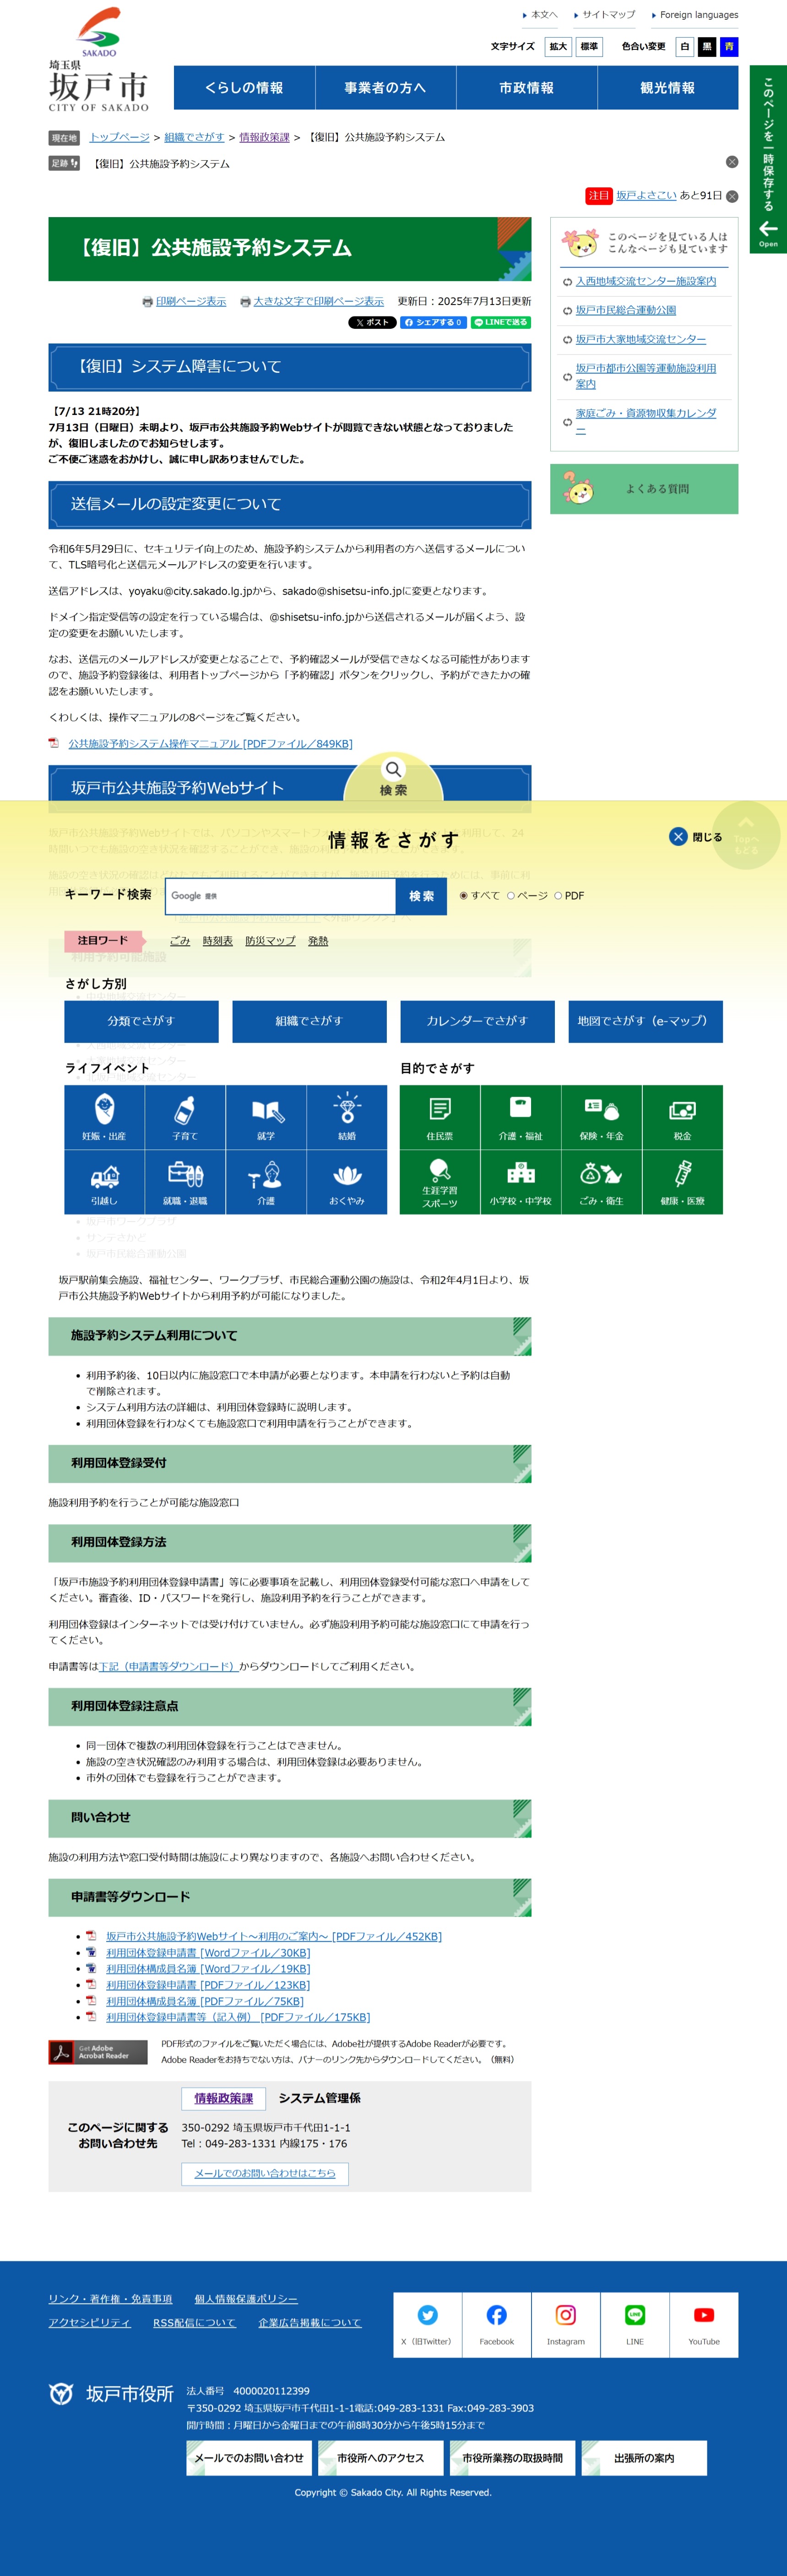Select the 生涯学習スポーツ purpose icon
787x2576 pixels.
[x=440, y=1182]
